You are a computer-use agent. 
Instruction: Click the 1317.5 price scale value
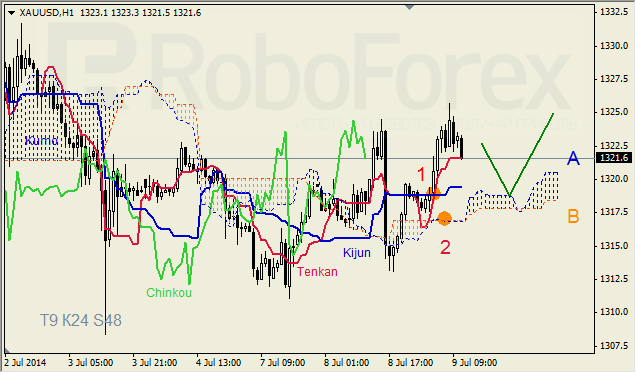point(614,212)
